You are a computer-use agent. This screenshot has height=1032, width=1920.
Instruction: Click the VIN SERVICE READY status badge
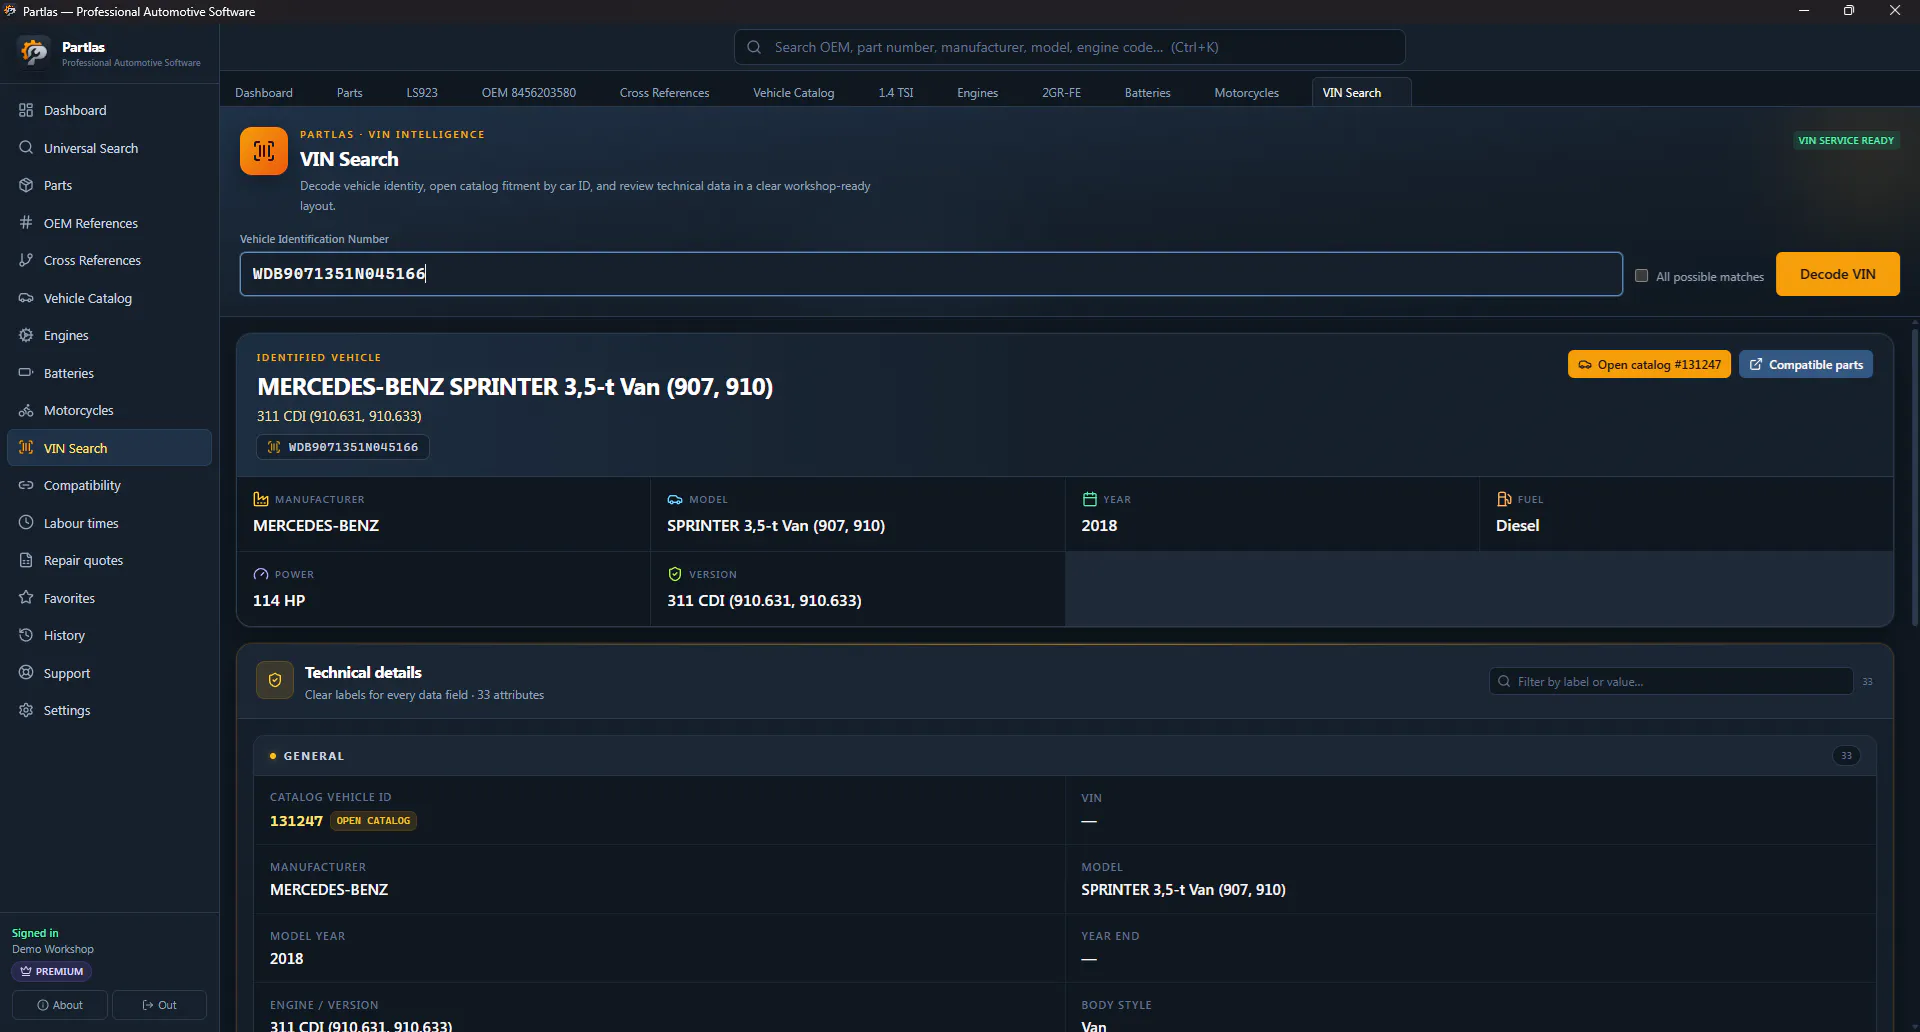tap(1846, 141)
